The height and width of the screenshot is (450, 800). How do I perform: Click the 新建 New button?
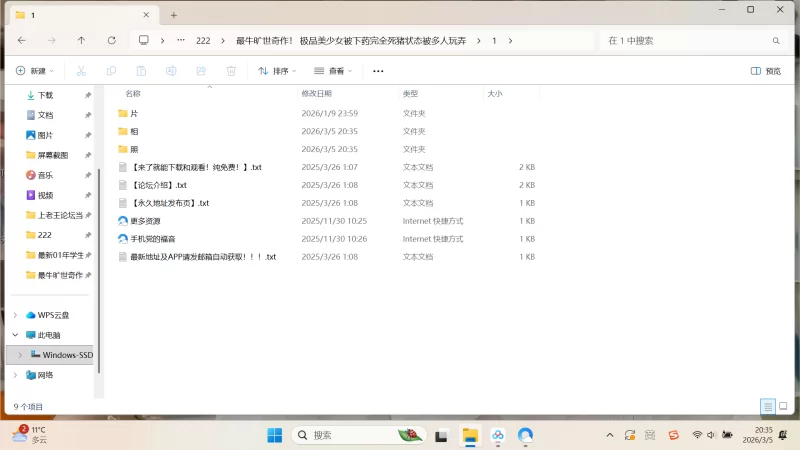(34, 71)
